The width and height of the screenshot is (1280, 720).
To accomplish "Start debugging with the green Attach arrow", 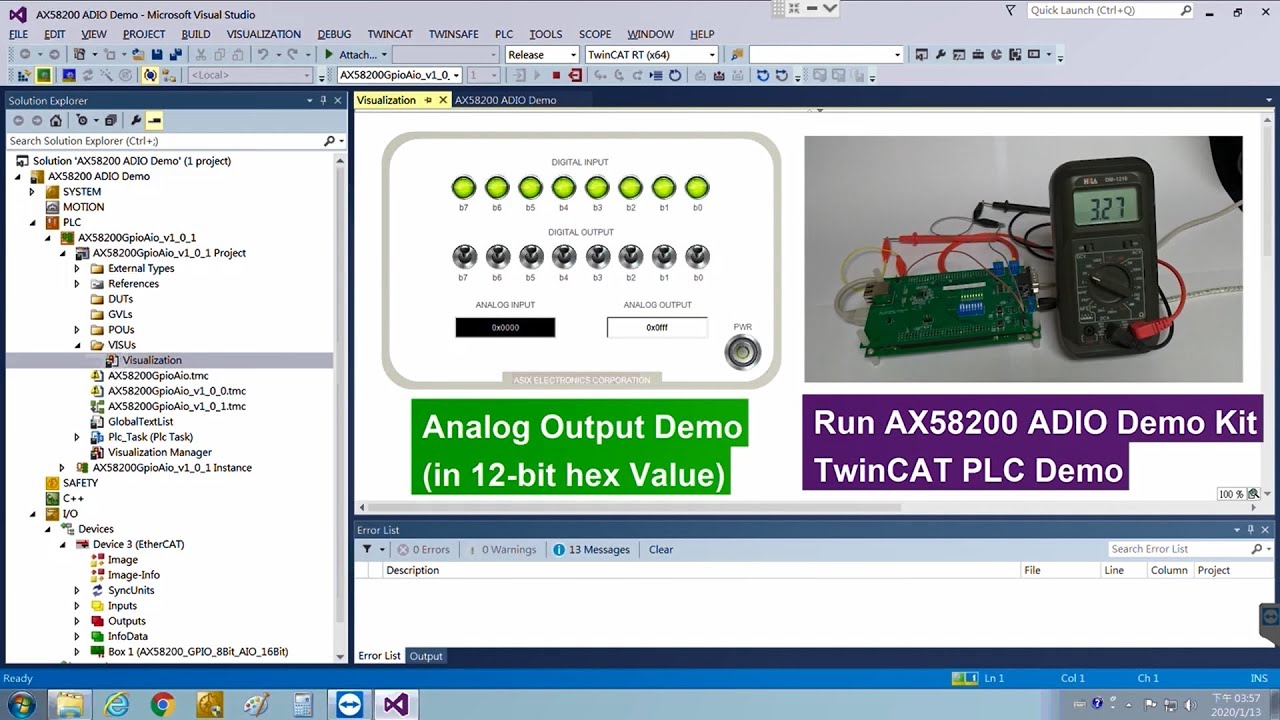I will coord(329,54).
